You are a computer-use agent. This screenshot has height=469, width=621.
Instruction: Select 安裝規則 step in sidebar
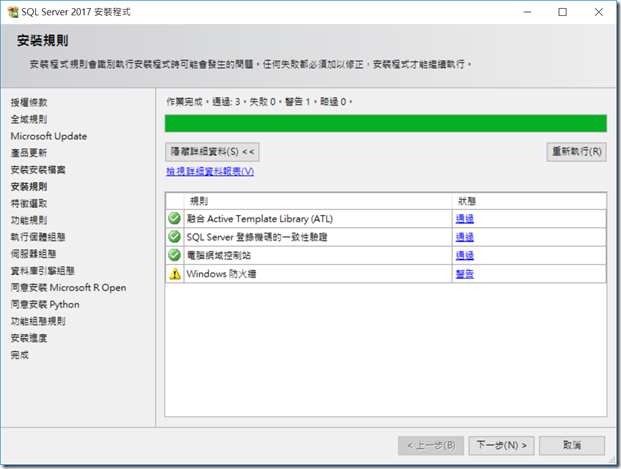pyautogui.click(x=29, y=187)
